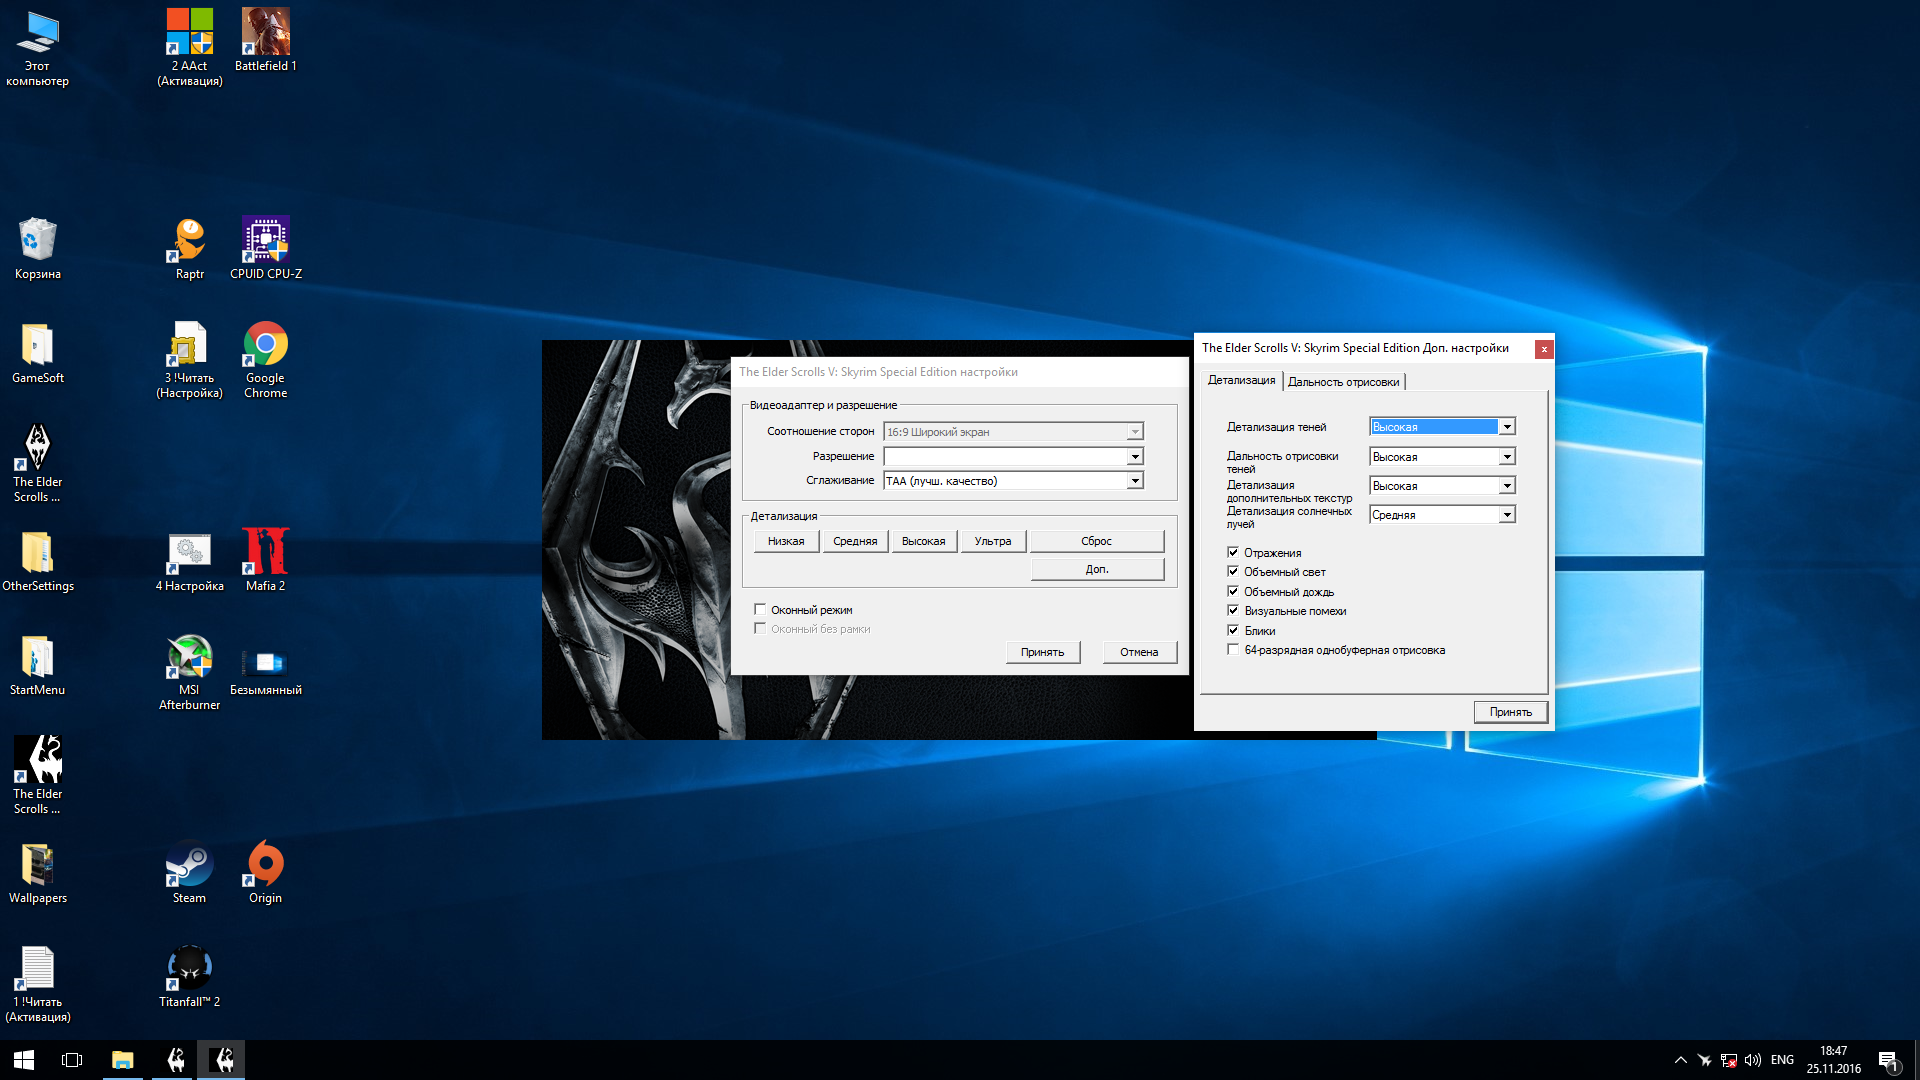
Task: Open 2 AAct (Активация) shortcut
Action: pos(189,48)
